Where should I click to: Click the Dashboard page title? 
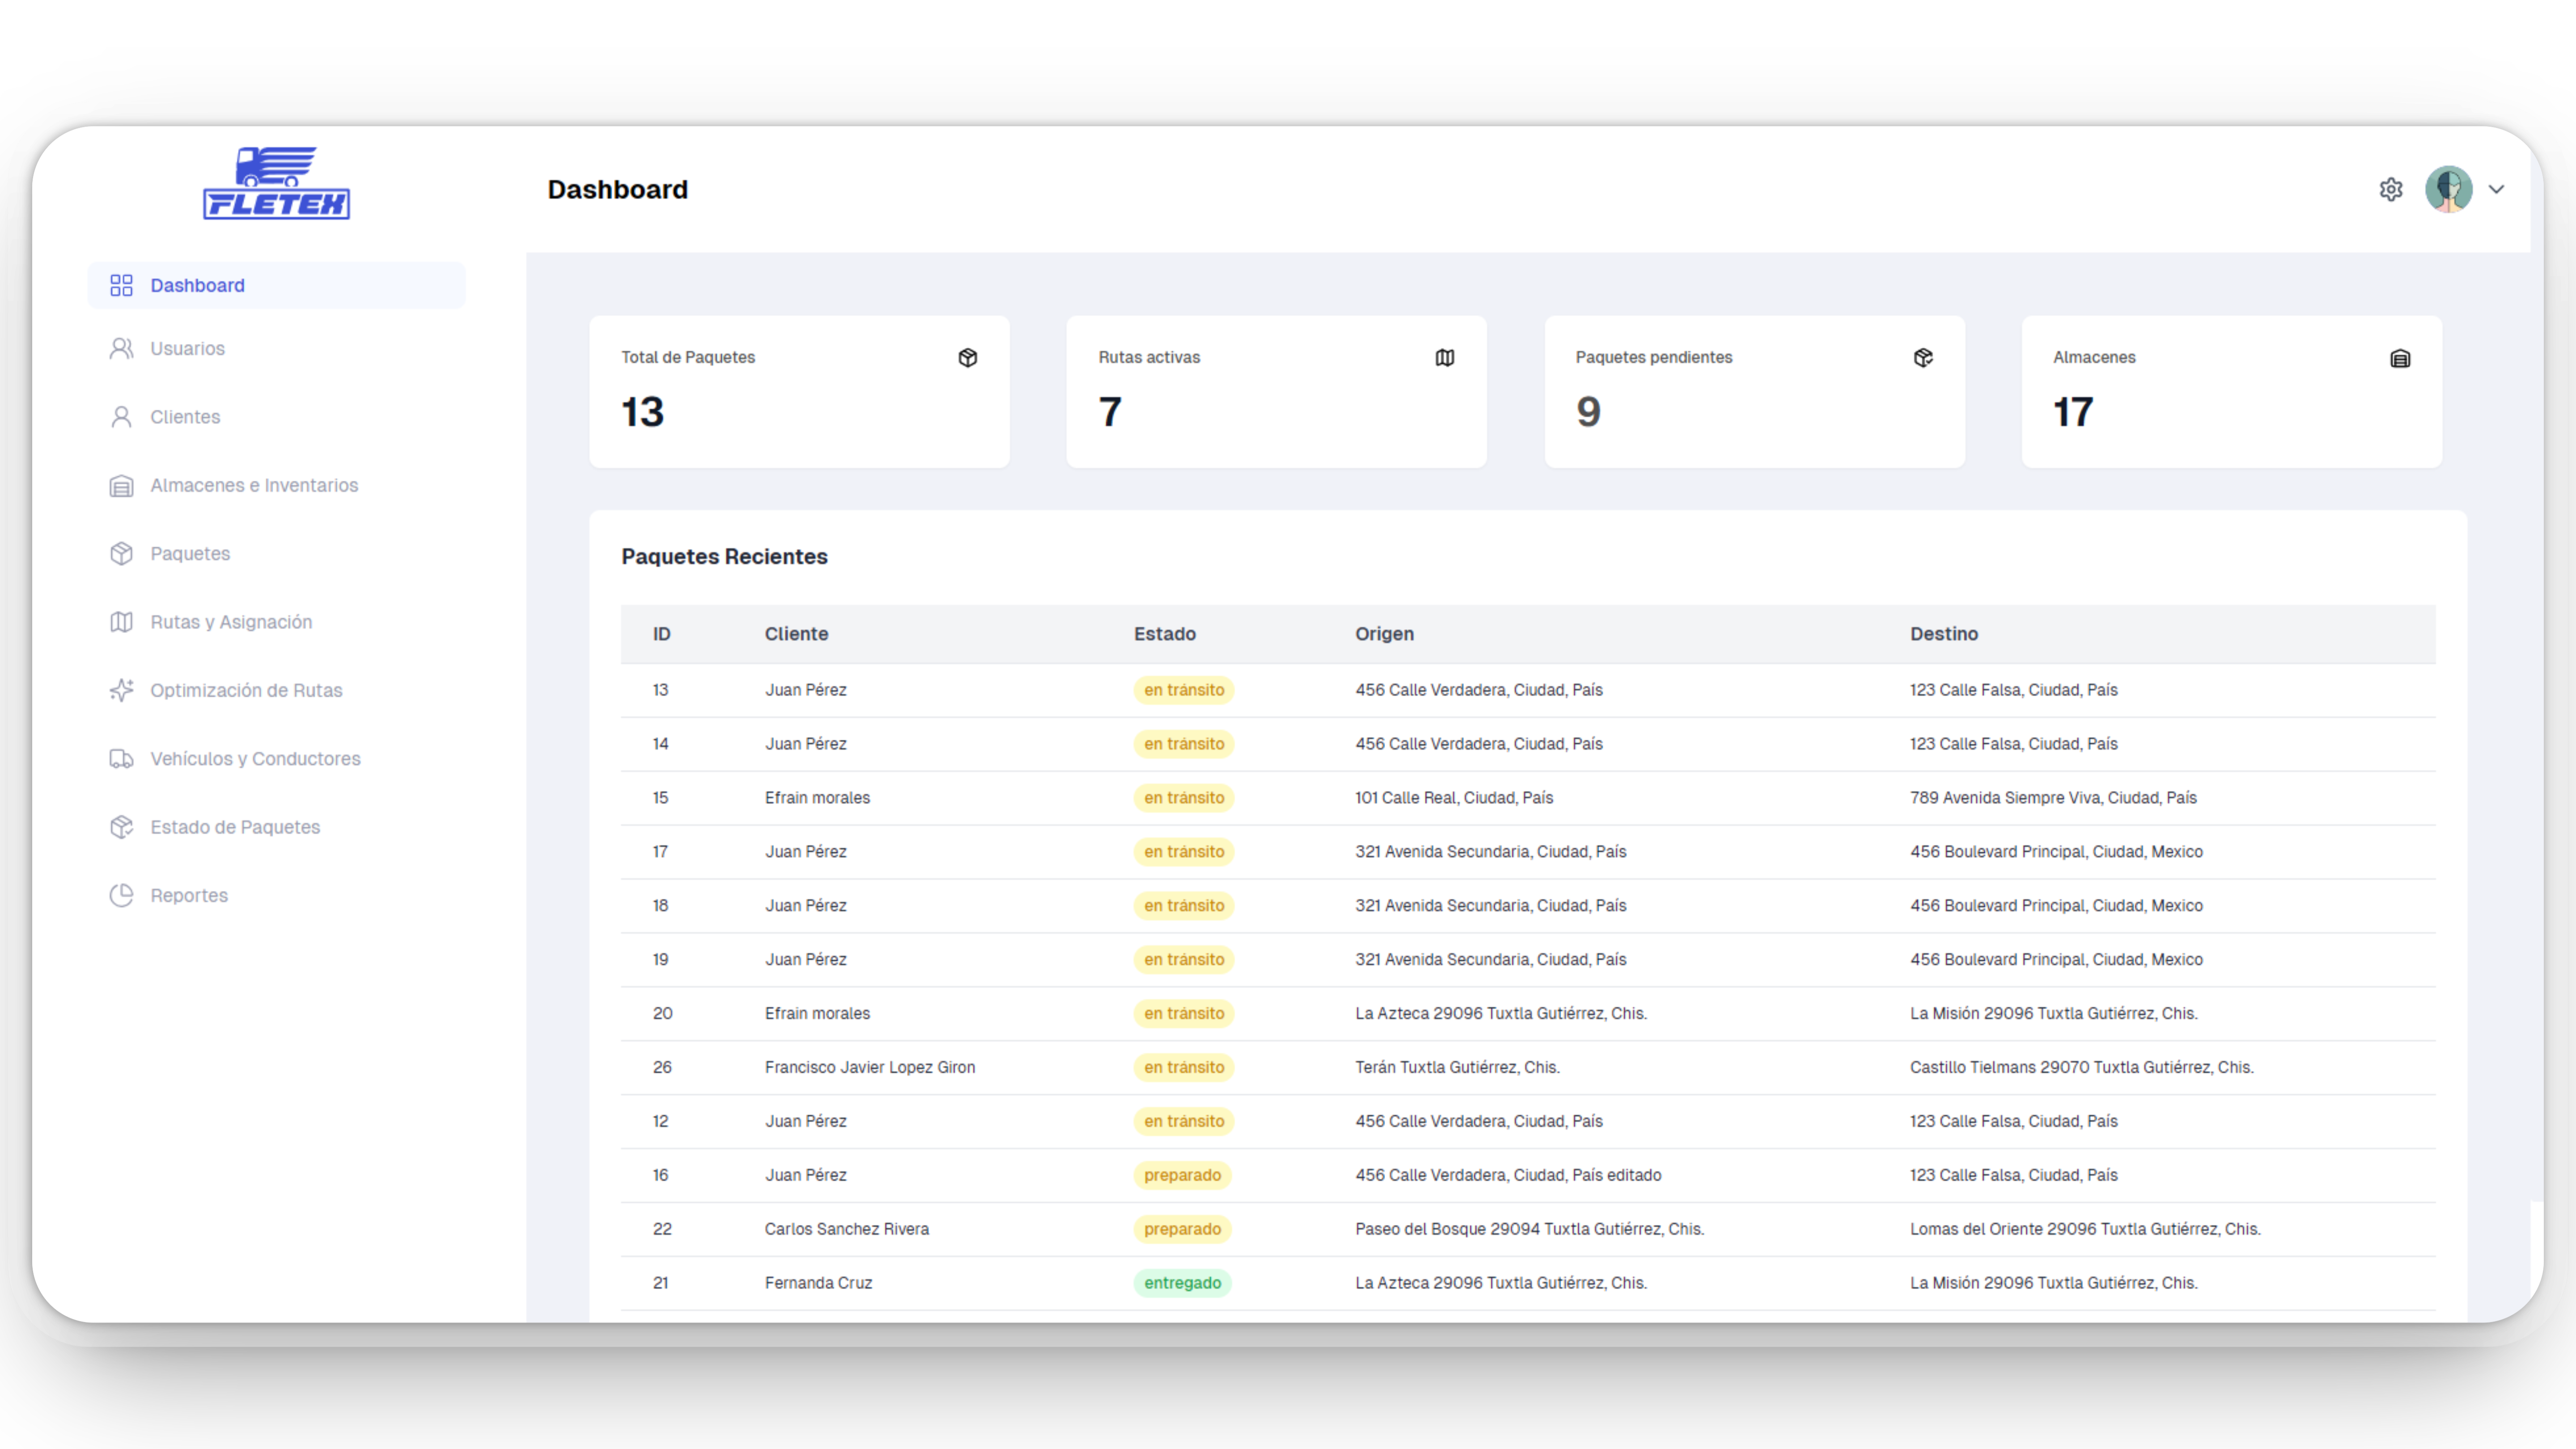pyautogui.click(x=617, y=189)
